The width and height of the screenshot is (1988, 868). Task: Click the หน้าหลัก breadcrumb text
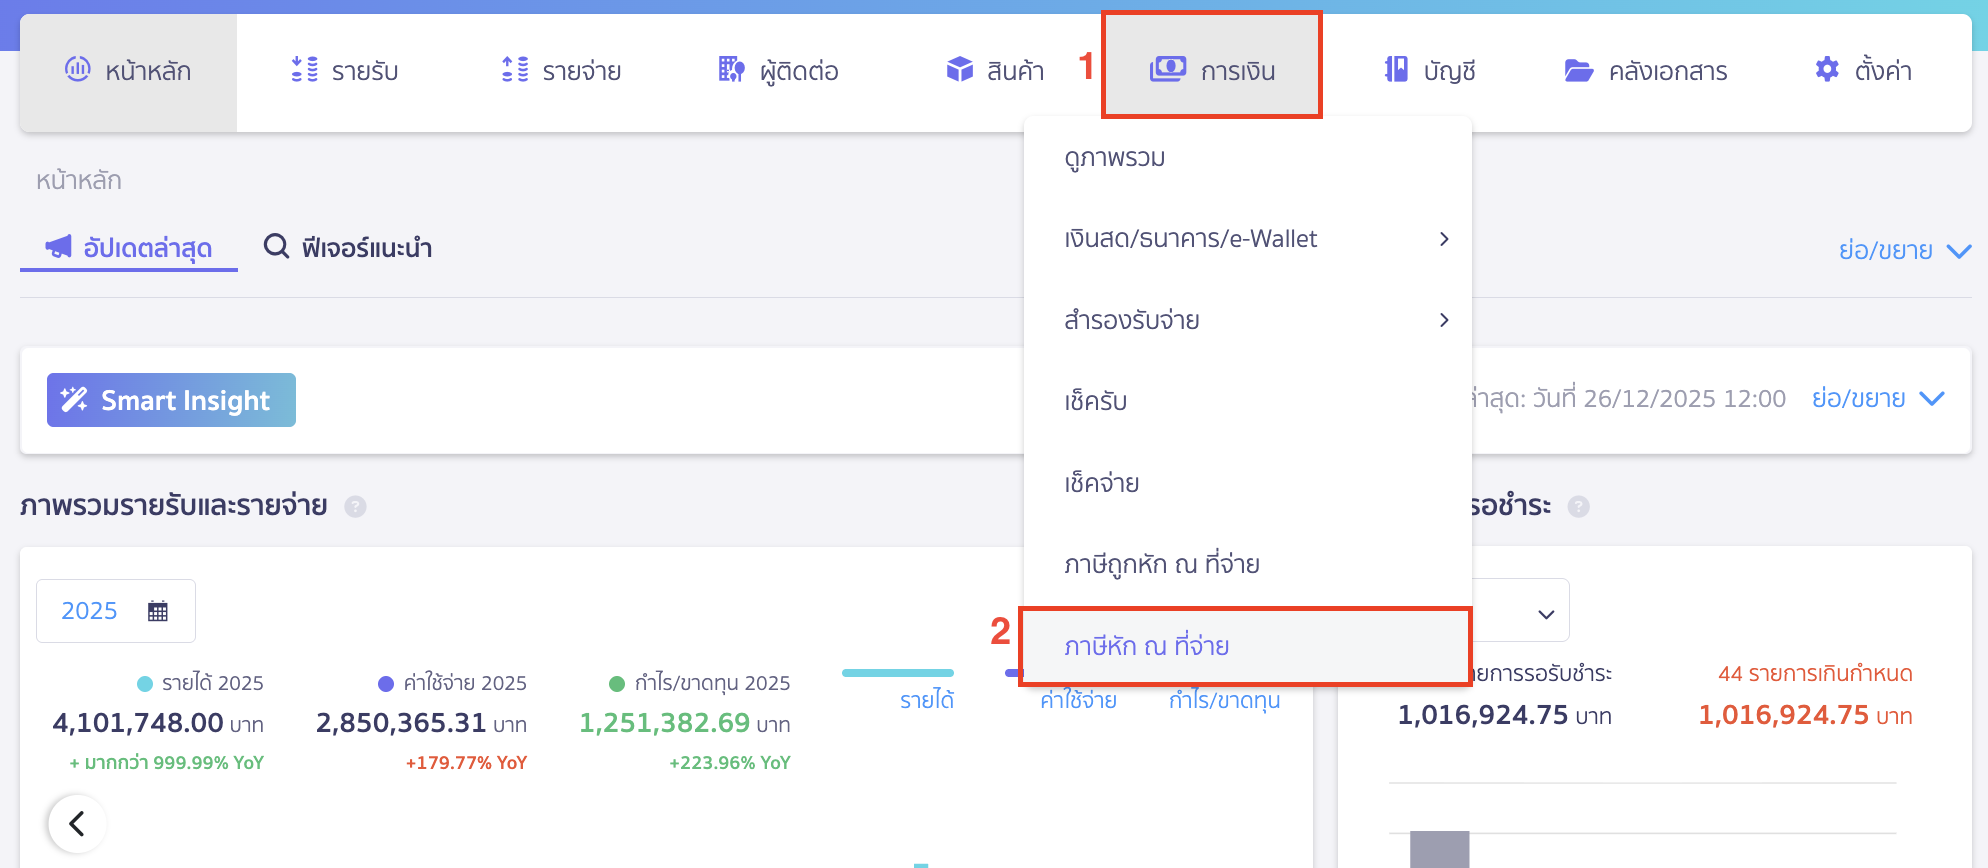coord(79,180)
